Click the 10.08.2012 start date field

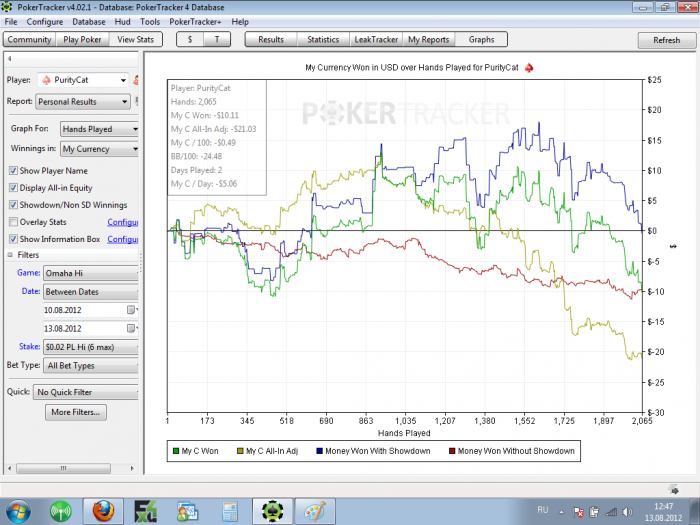85,310
